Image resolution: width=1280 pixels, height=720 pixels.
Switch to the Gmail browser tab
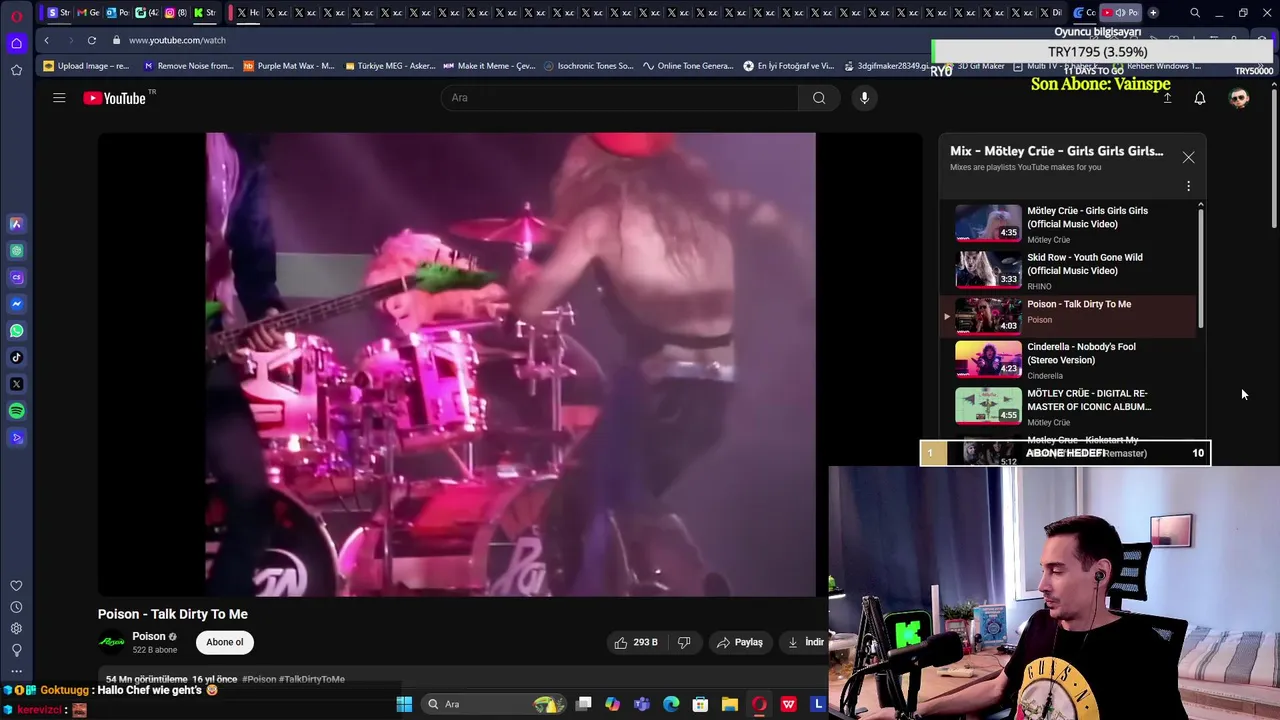(88, 13)
